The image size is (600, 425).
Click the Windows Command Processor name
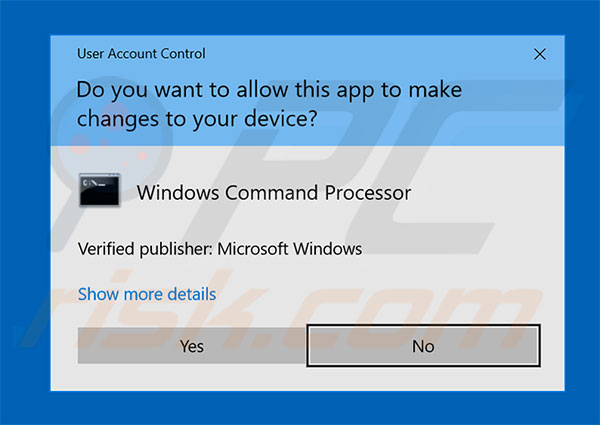(274, 192)
